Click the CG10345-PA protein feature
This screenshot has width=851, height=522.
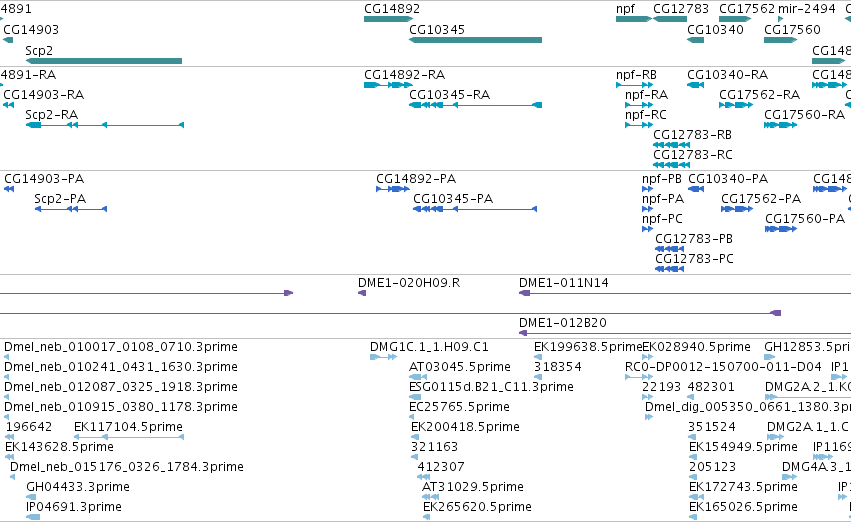coord(475,209)
